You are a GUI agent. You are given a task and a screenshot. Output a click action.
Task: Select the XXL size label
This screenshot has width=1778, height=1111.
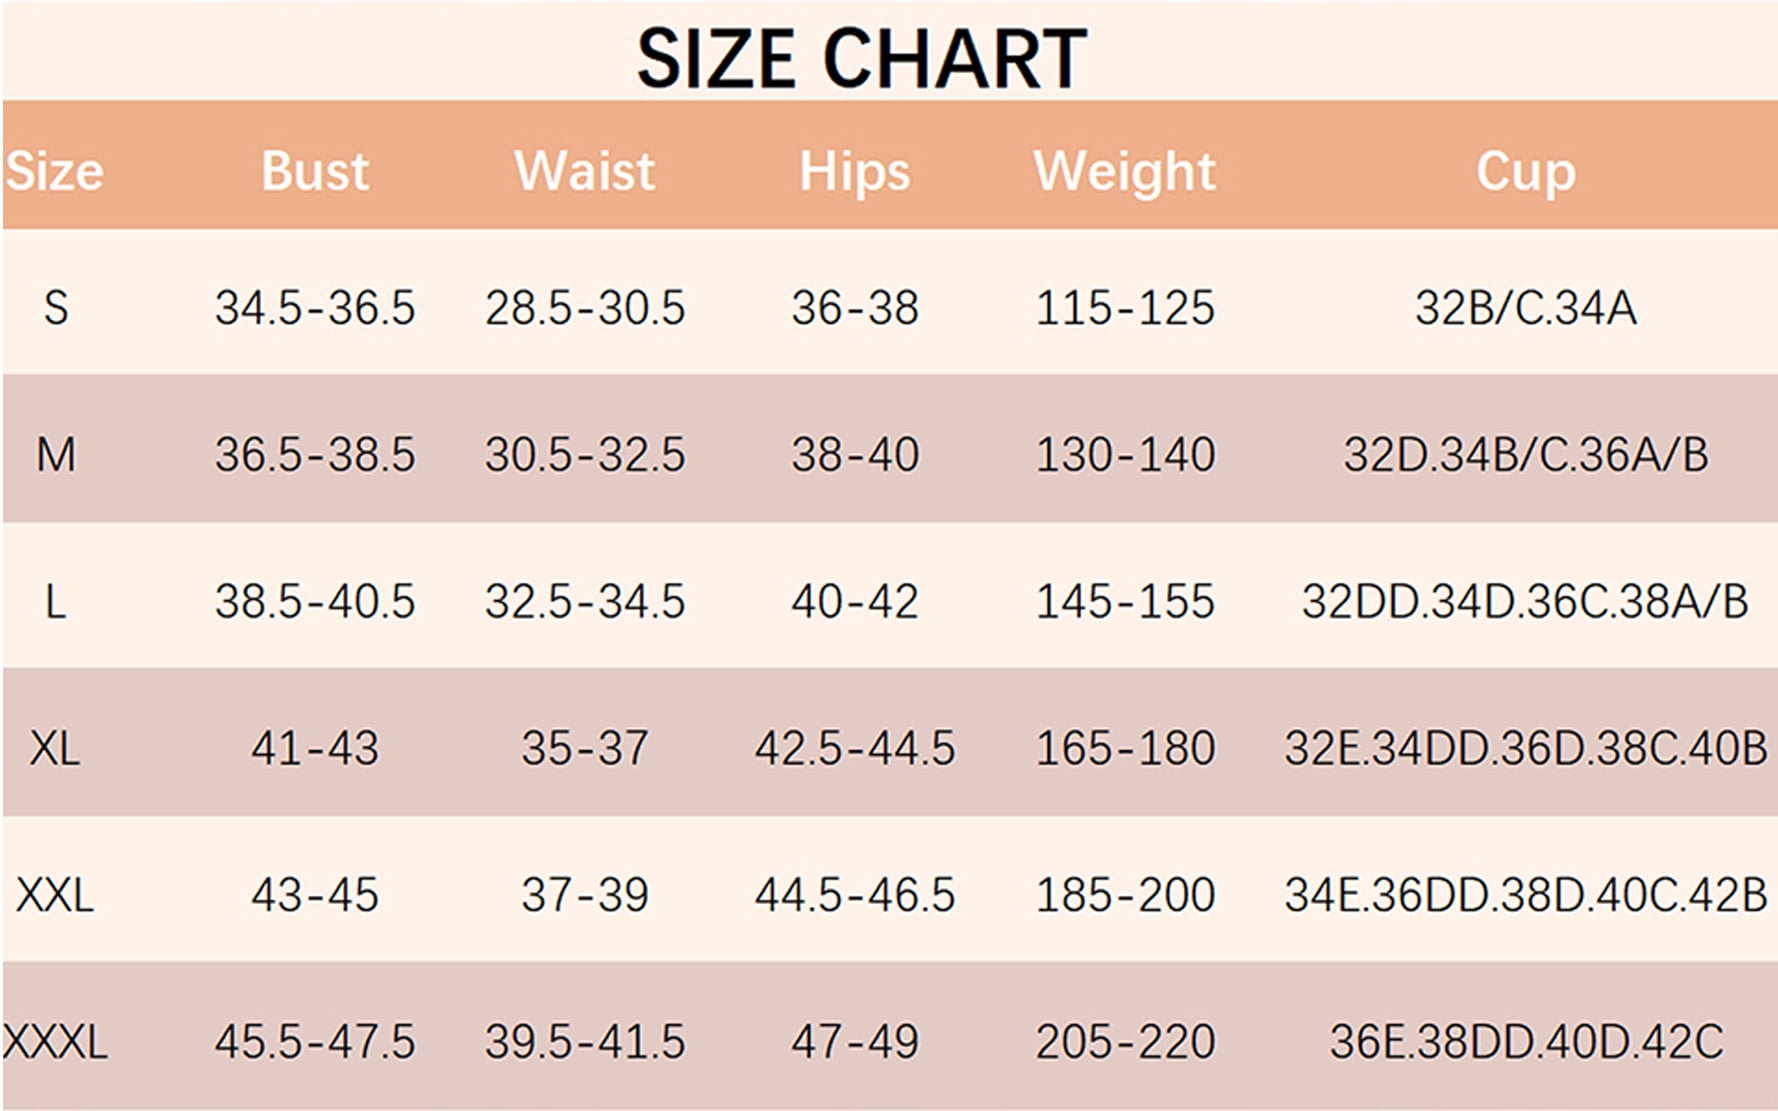tap(55, 895)
